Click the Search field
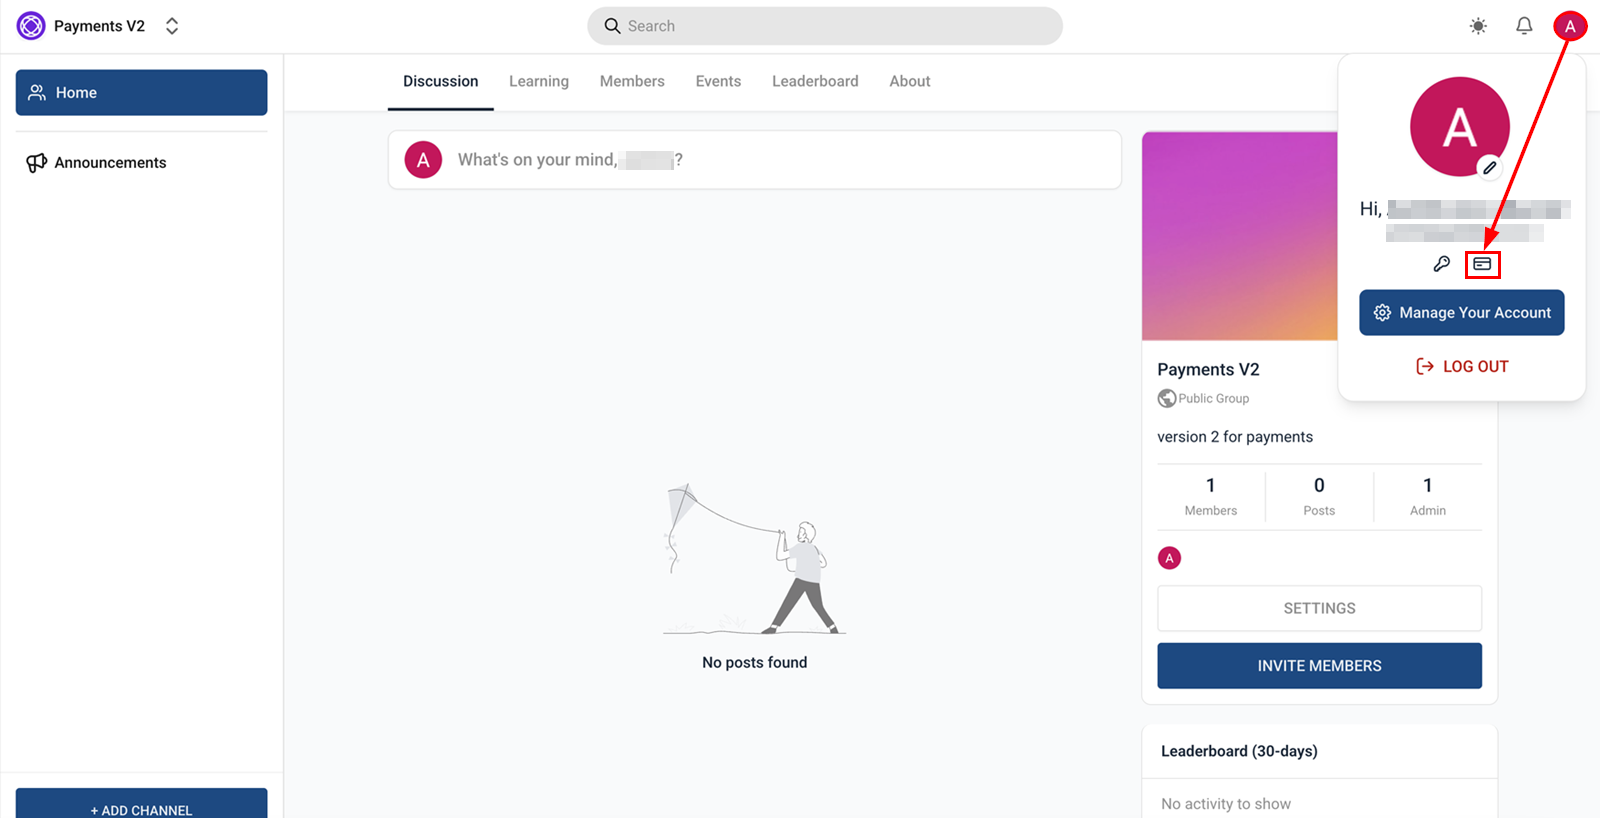Screen dimensions: 1600x818 [824, 26]
